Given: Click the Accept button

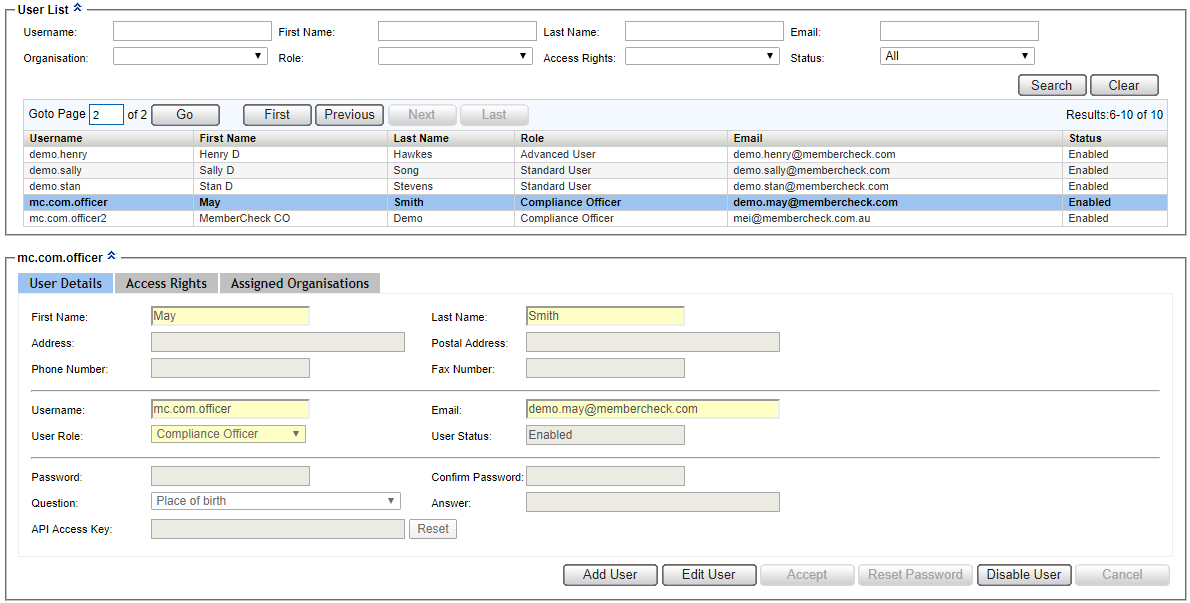Looking at the screenshot, I should (807, 575).
